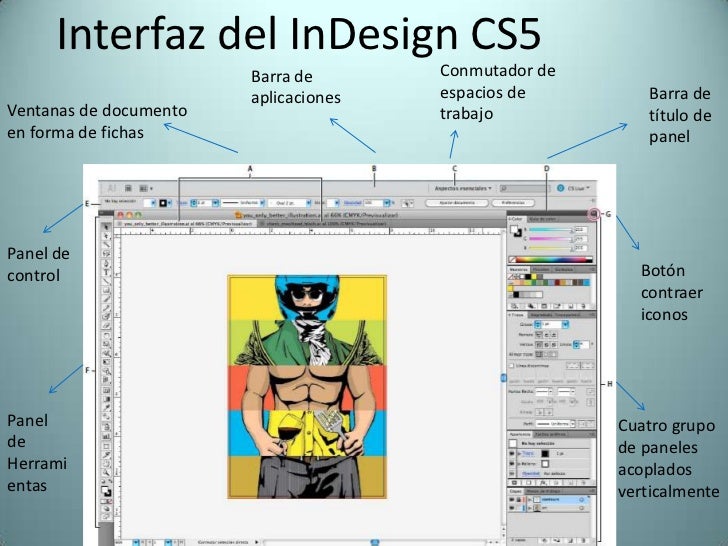Adjust cyan slider in Color panel
The image size is (728, 546).
[x=551, y=230]
